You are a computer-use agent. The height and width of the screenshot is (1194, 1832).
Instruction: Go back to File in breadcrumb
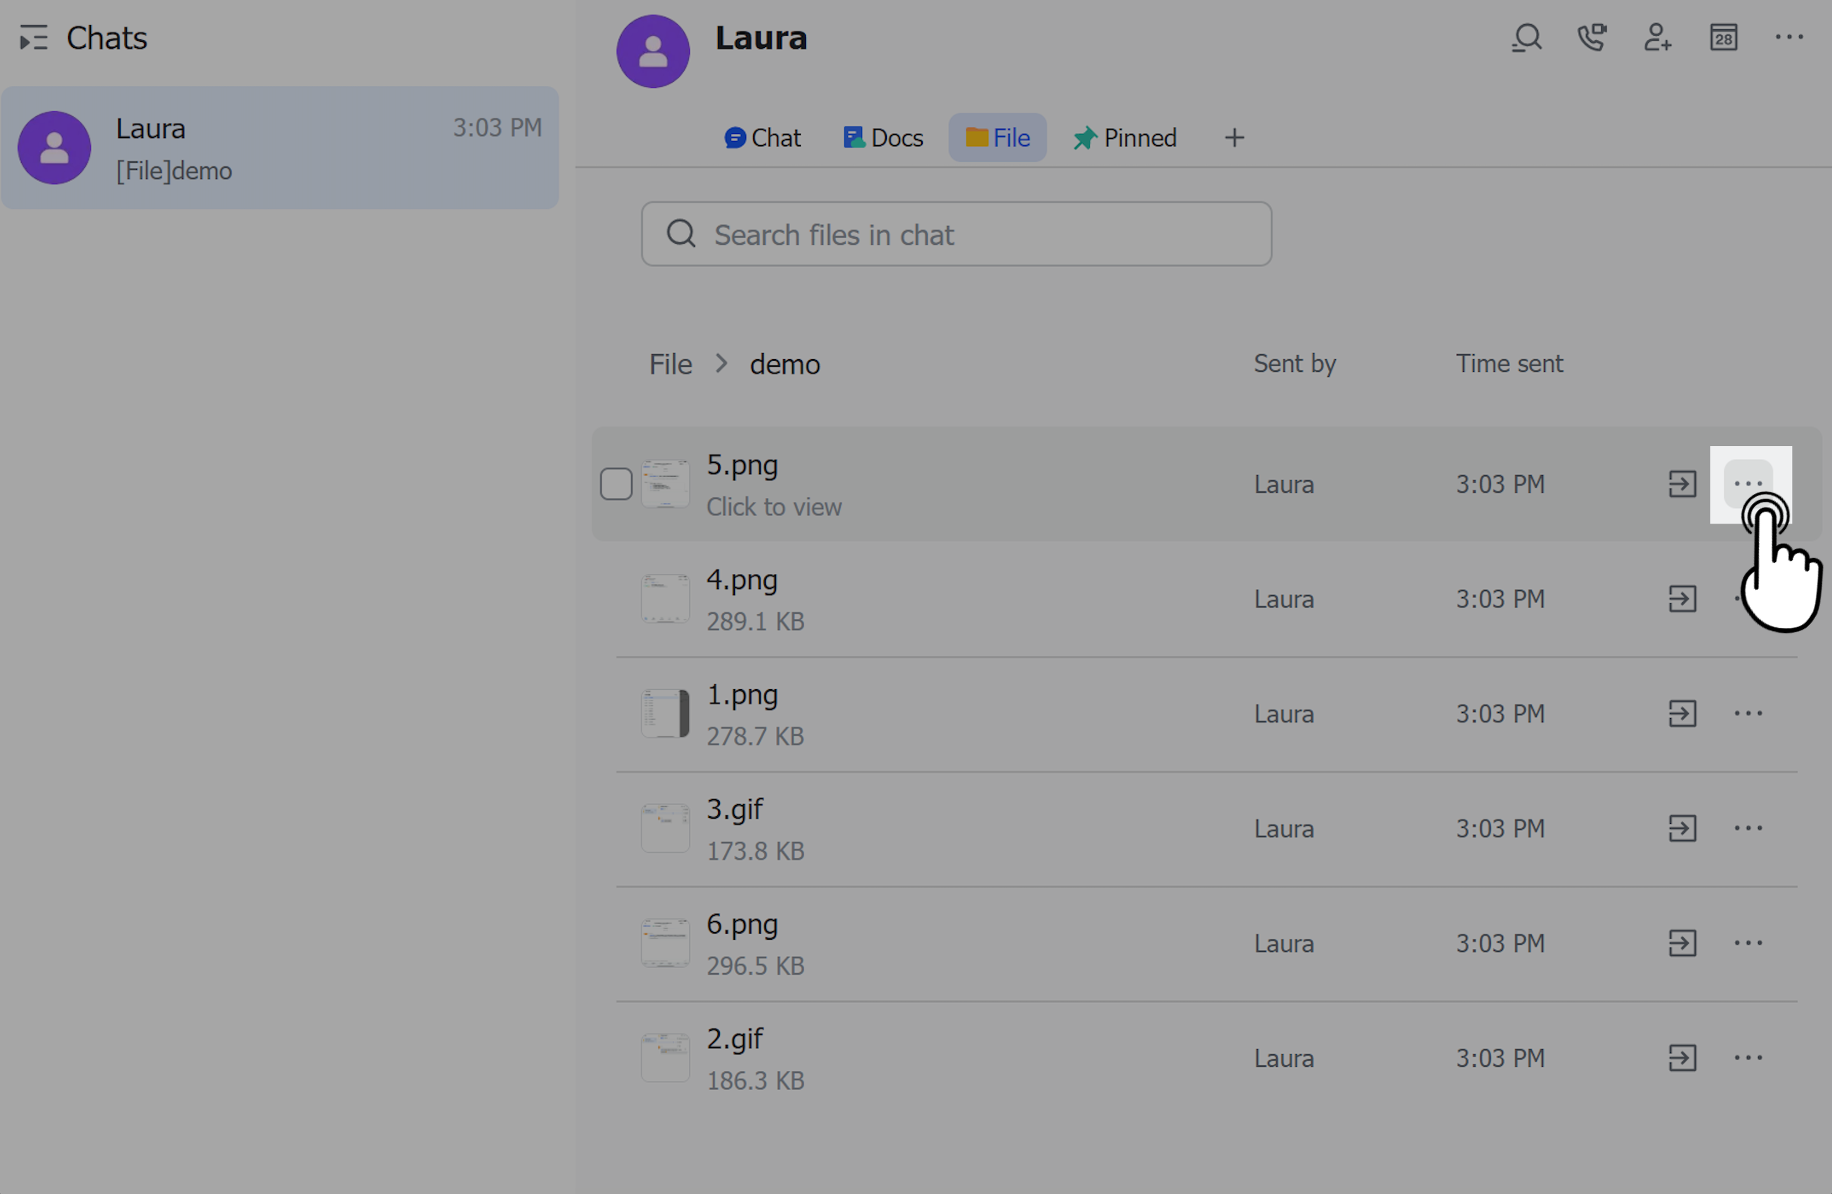670,364
